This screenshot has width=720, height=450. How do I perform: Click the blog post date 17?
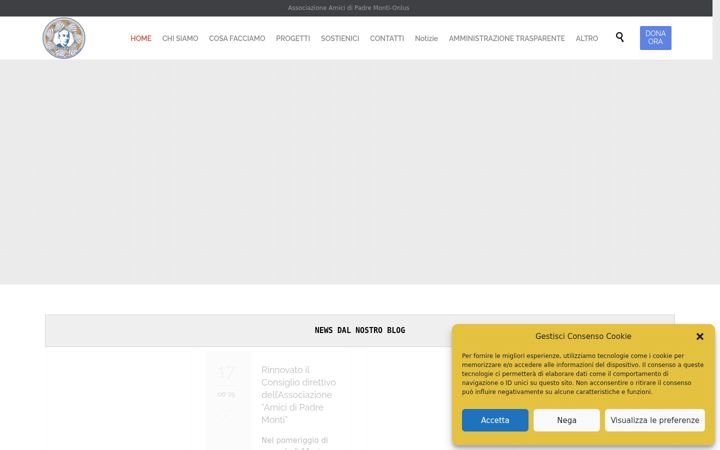226,373
